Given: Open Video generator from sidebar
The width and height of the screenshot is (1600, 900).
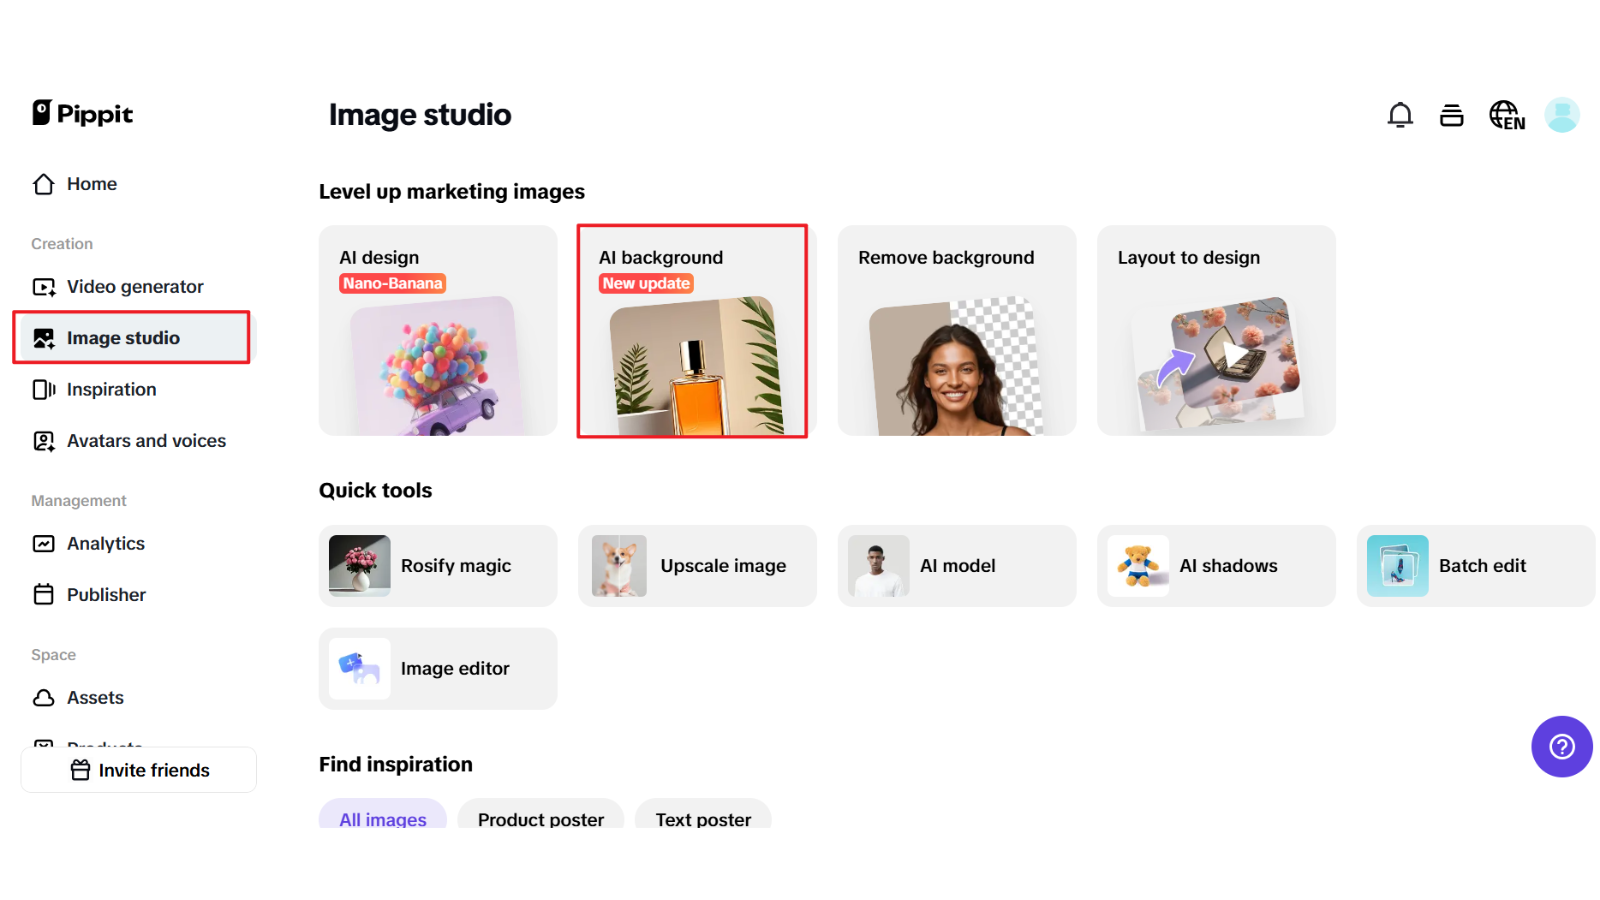Looking at the screenshot, I should coord(134,287).
